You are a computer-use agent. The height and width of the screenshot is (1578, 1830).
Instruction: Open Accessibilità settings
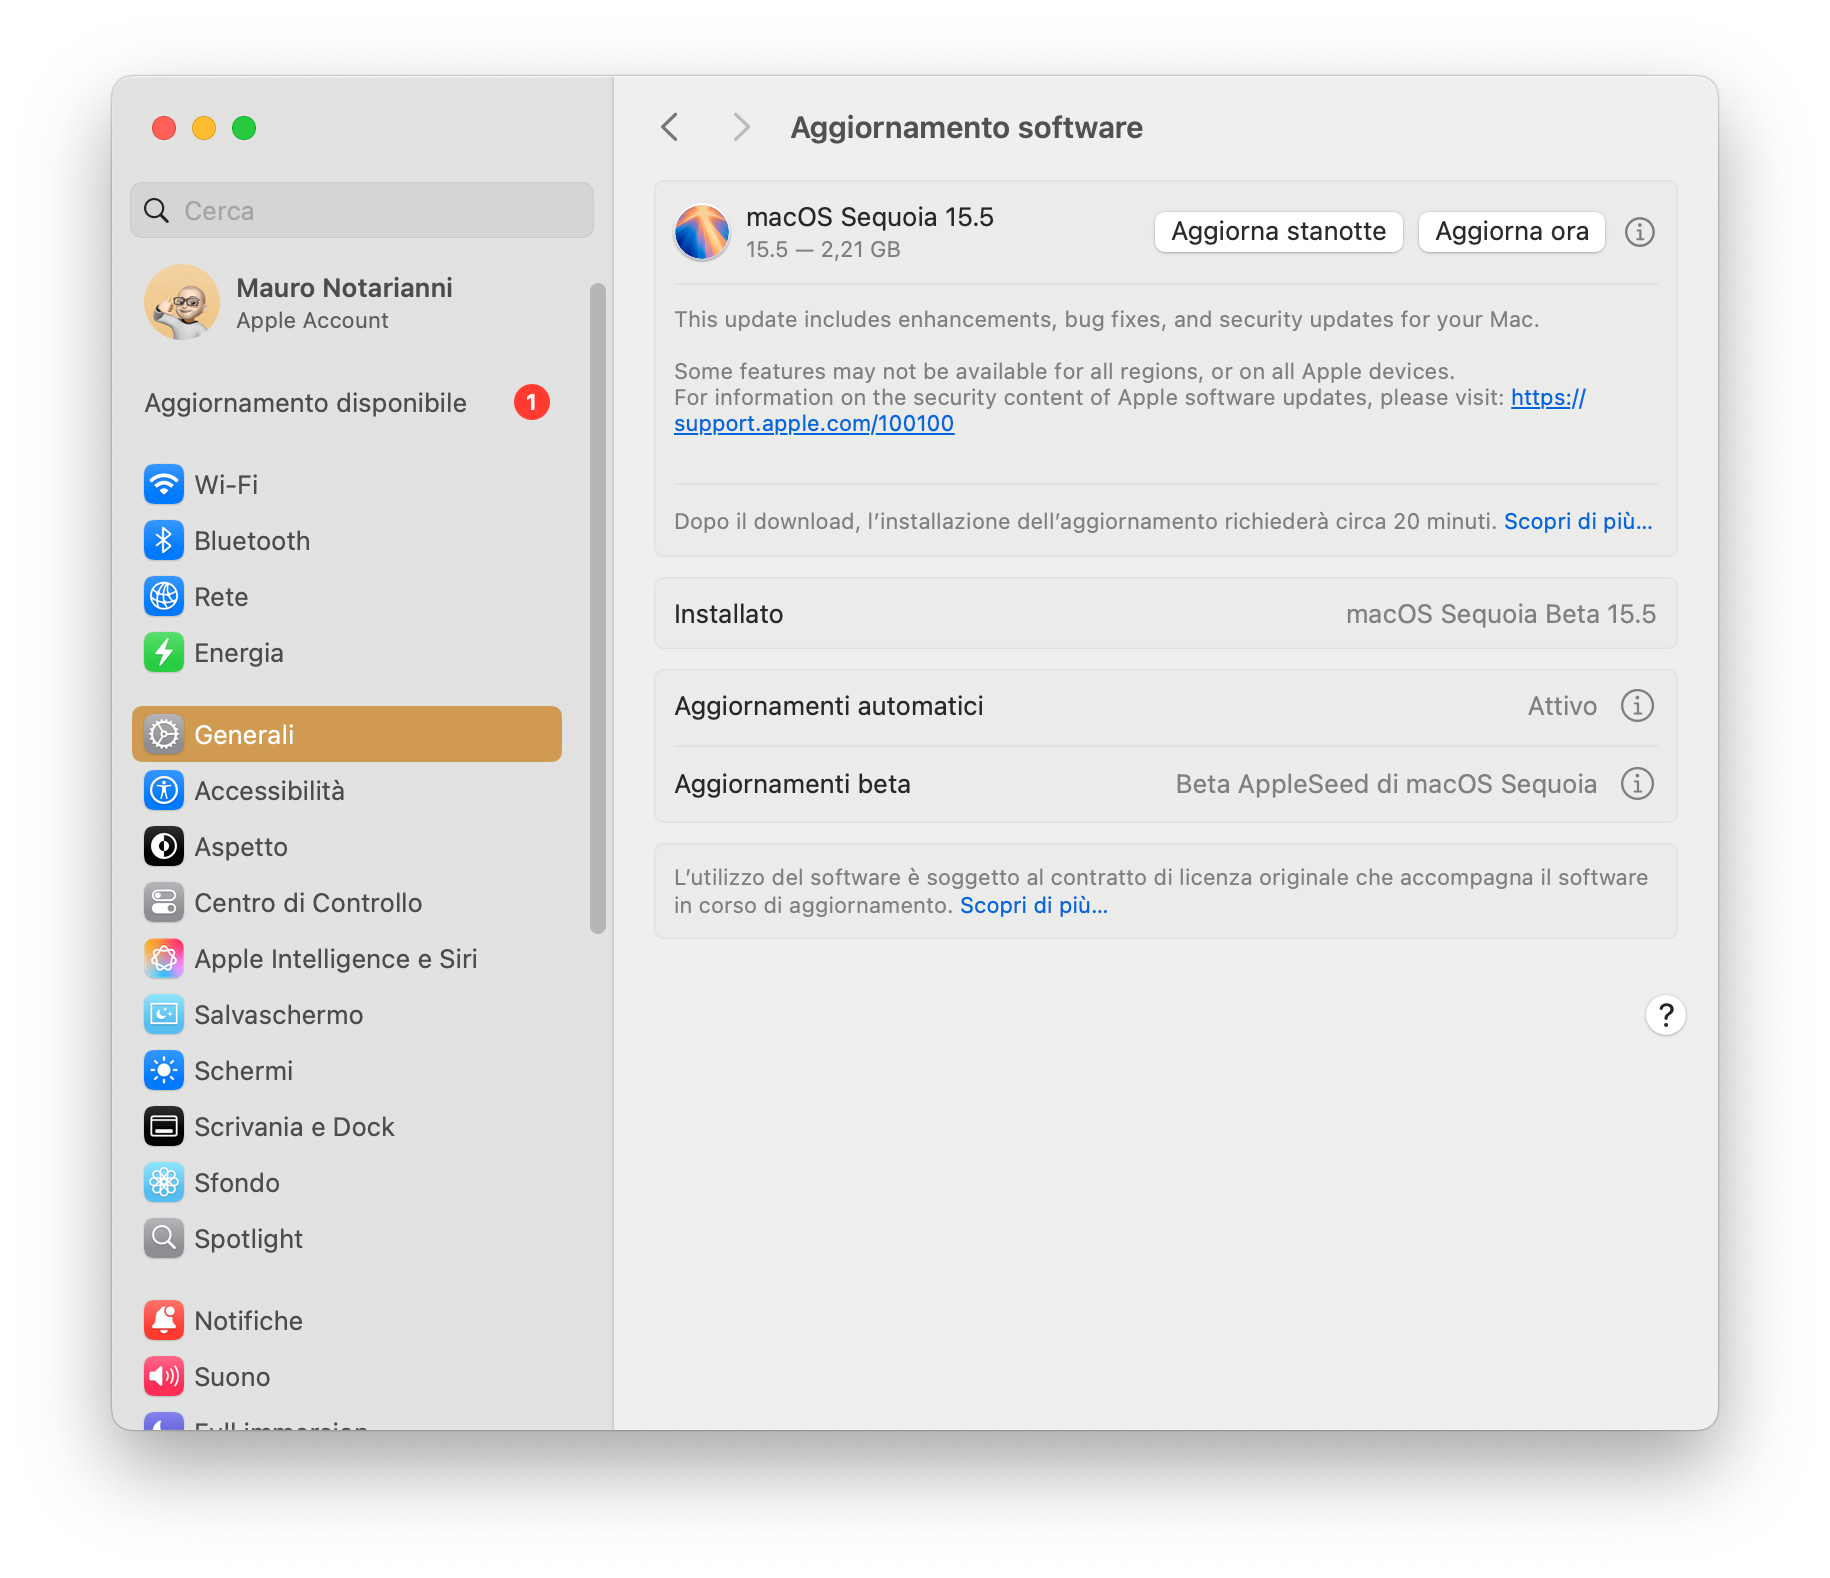pos(346,791)
